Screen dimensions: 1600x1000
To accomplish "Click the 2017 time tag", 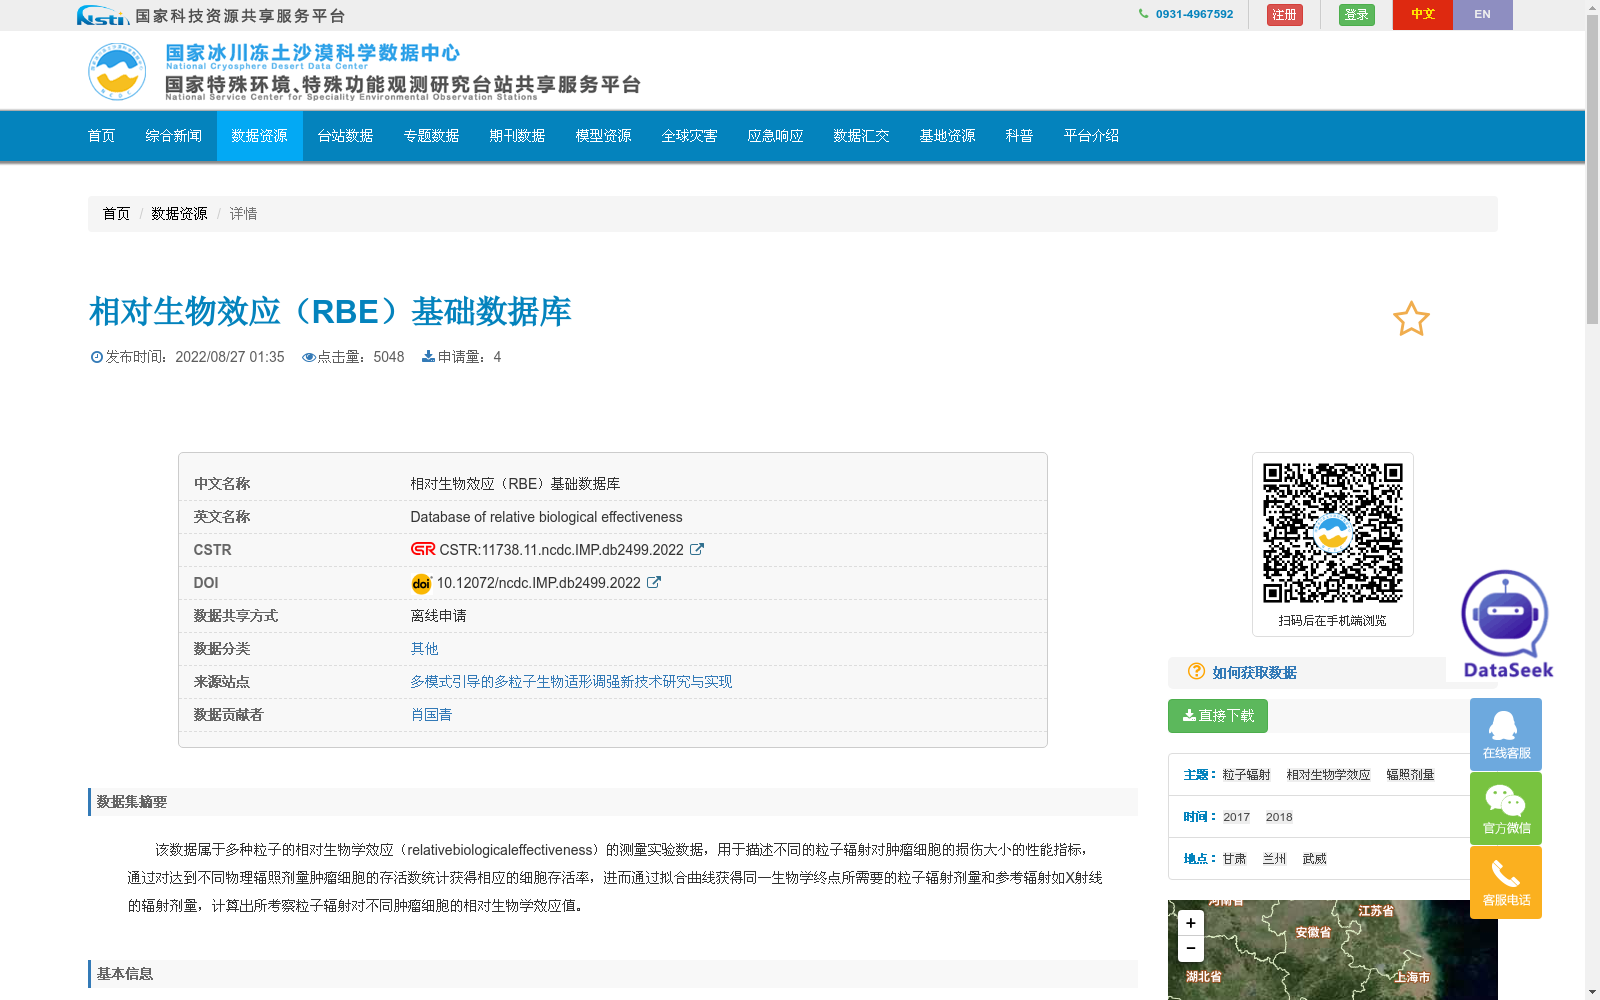I will (x=1237, y=817).
